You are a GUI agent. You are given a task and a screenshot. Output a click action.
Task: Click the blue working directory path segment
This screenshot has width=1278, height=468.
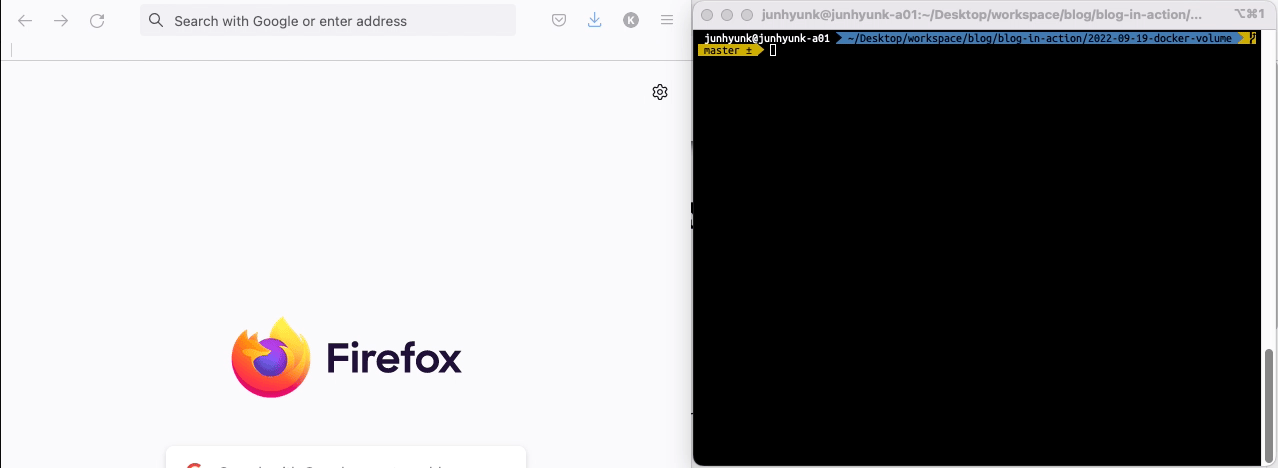(x=1040, y=38)
